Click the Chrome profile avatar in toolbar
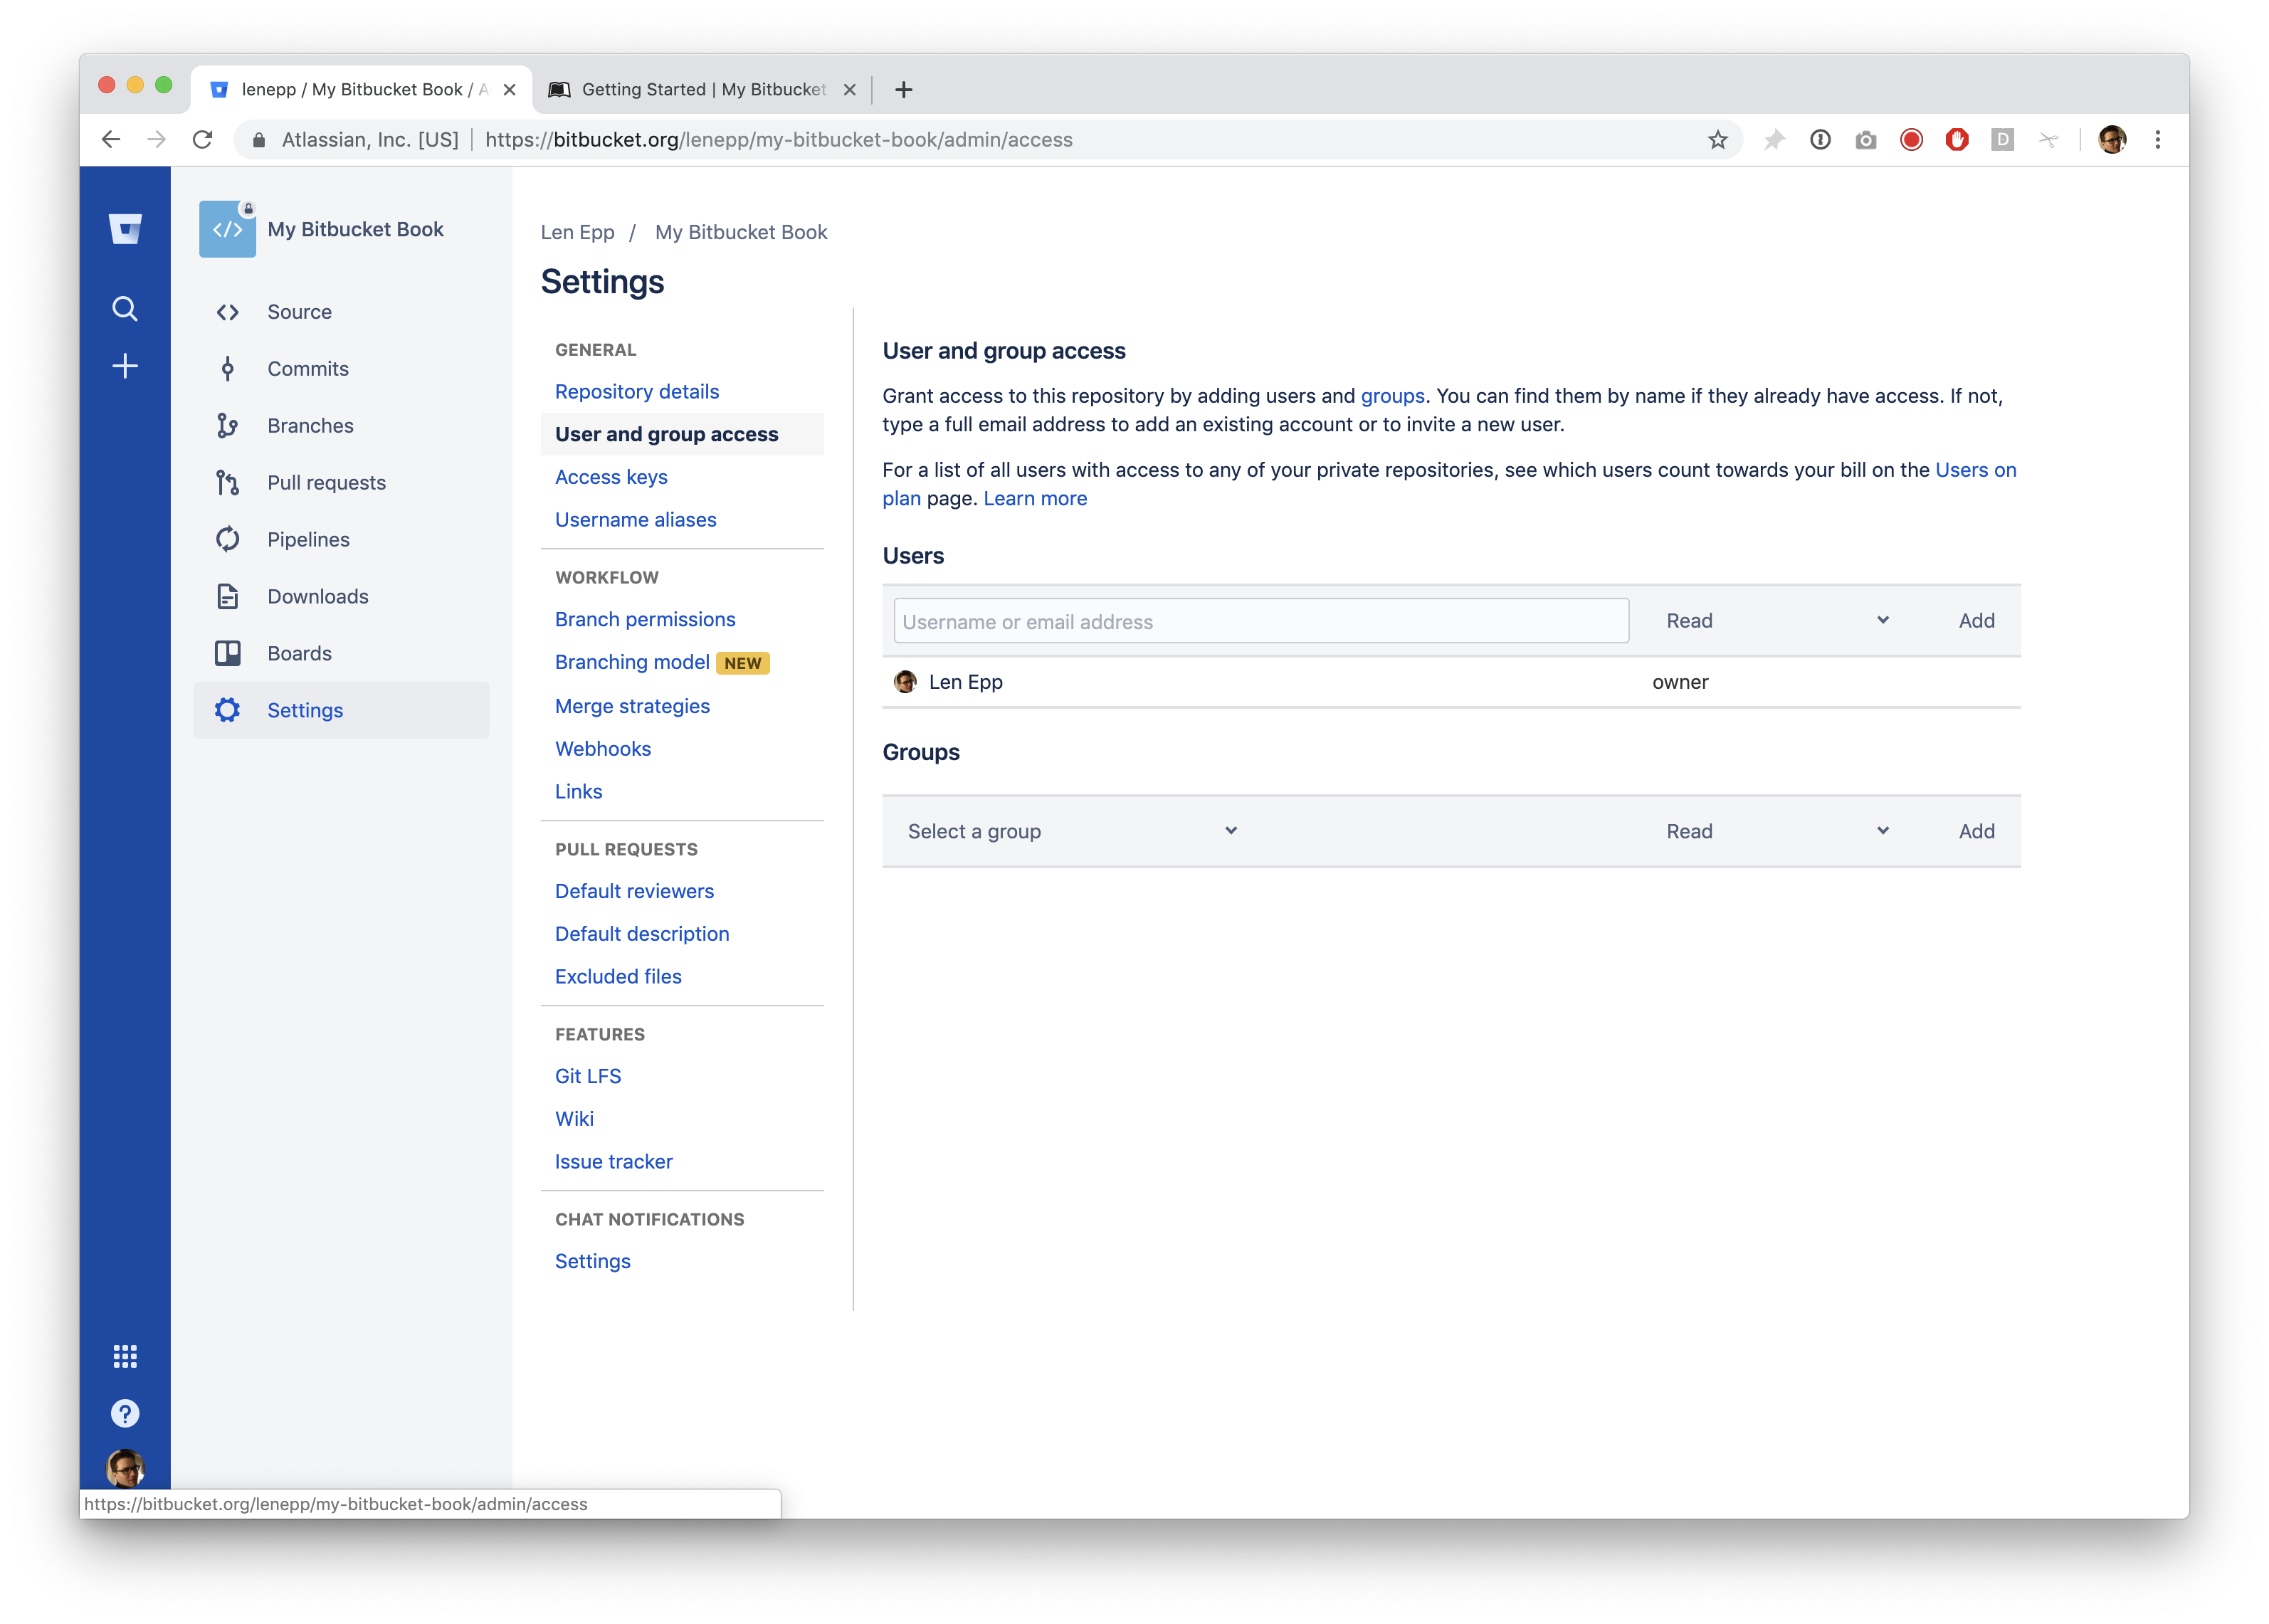2269x1624 pixels. tap(2112, 140)
